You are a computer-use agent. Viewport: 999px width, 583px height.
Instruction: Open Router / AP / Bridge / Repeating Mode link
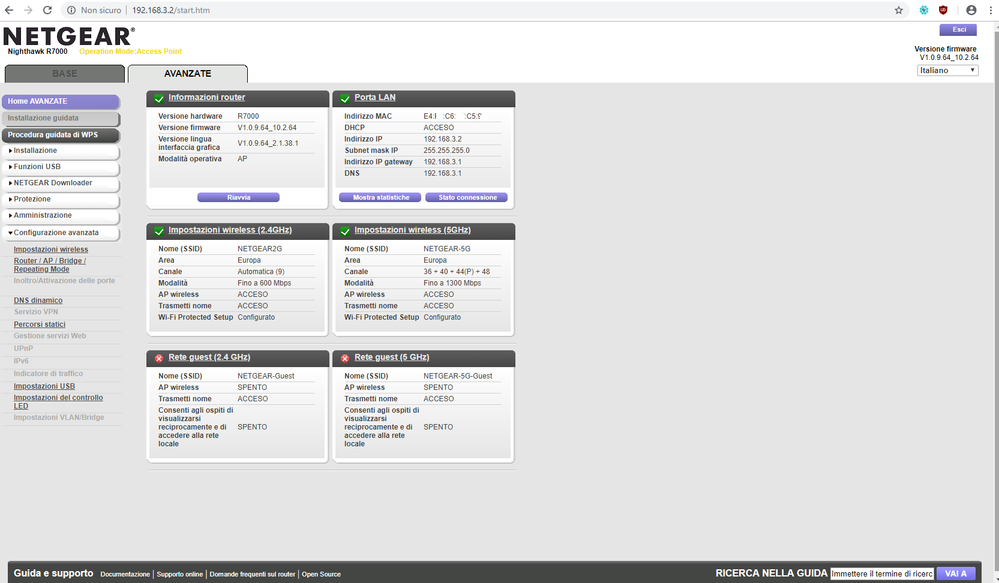click(x=50, y=265)
